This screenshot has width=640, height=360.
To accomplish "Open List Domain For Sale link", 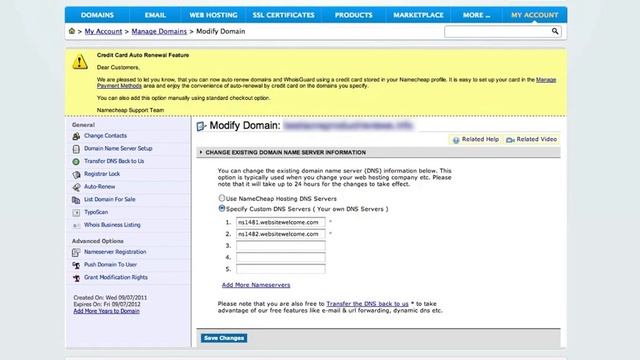I will coord(109,199).
